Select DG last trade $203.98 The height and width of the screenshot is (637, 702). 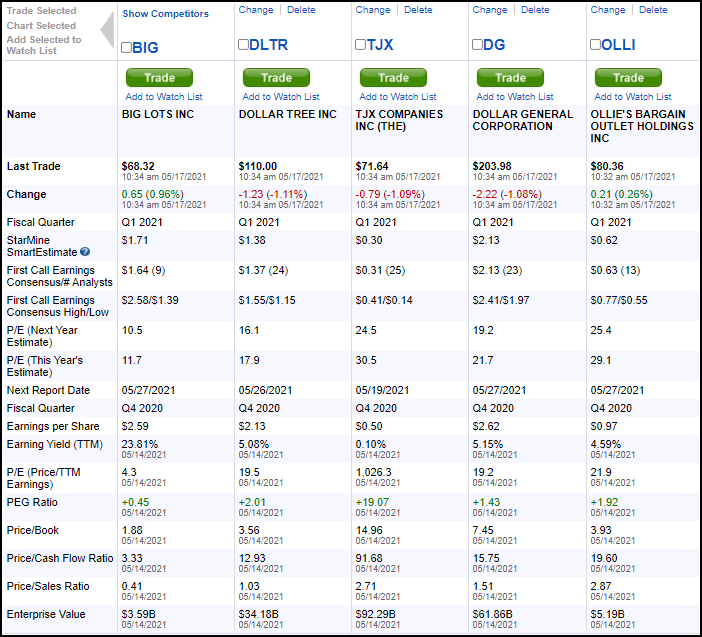click(x=492, y=166)
